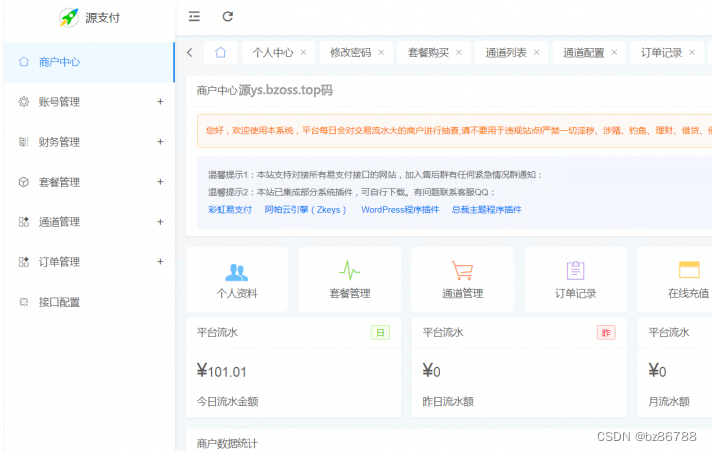
Task: Click the ¥101.01 today's revenue value
Action: [222, 372]
